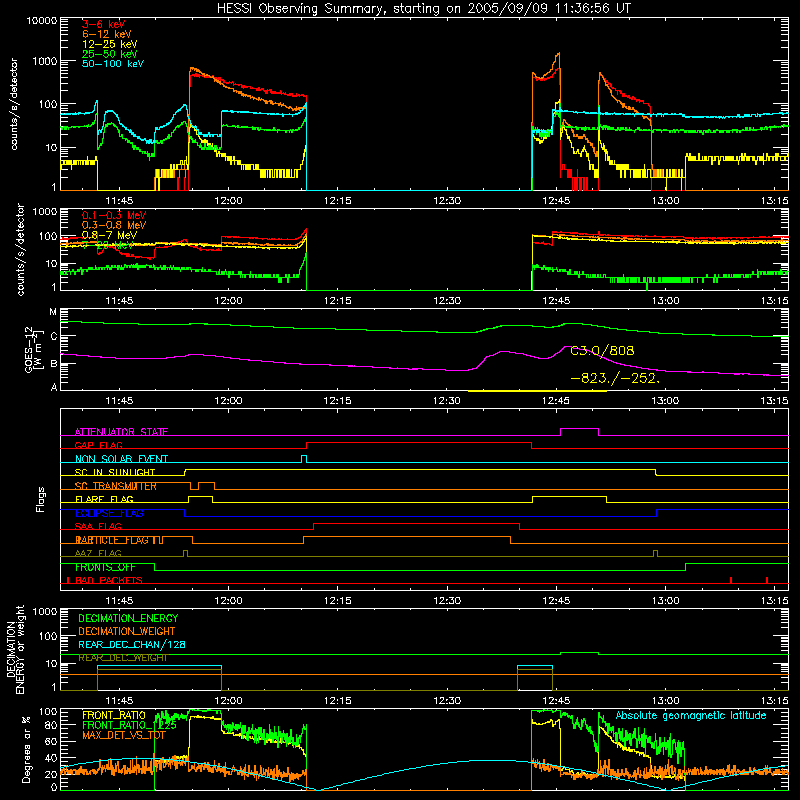Viewport: 800px width, 800px height.
Task: Click the 'Flags' axis label
Action: tap(40, 499)
